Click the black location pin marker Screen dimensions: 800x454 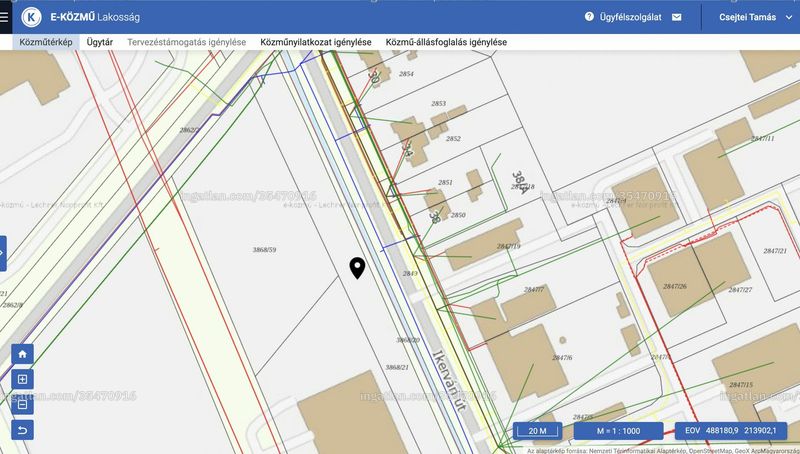coord(357,268)
